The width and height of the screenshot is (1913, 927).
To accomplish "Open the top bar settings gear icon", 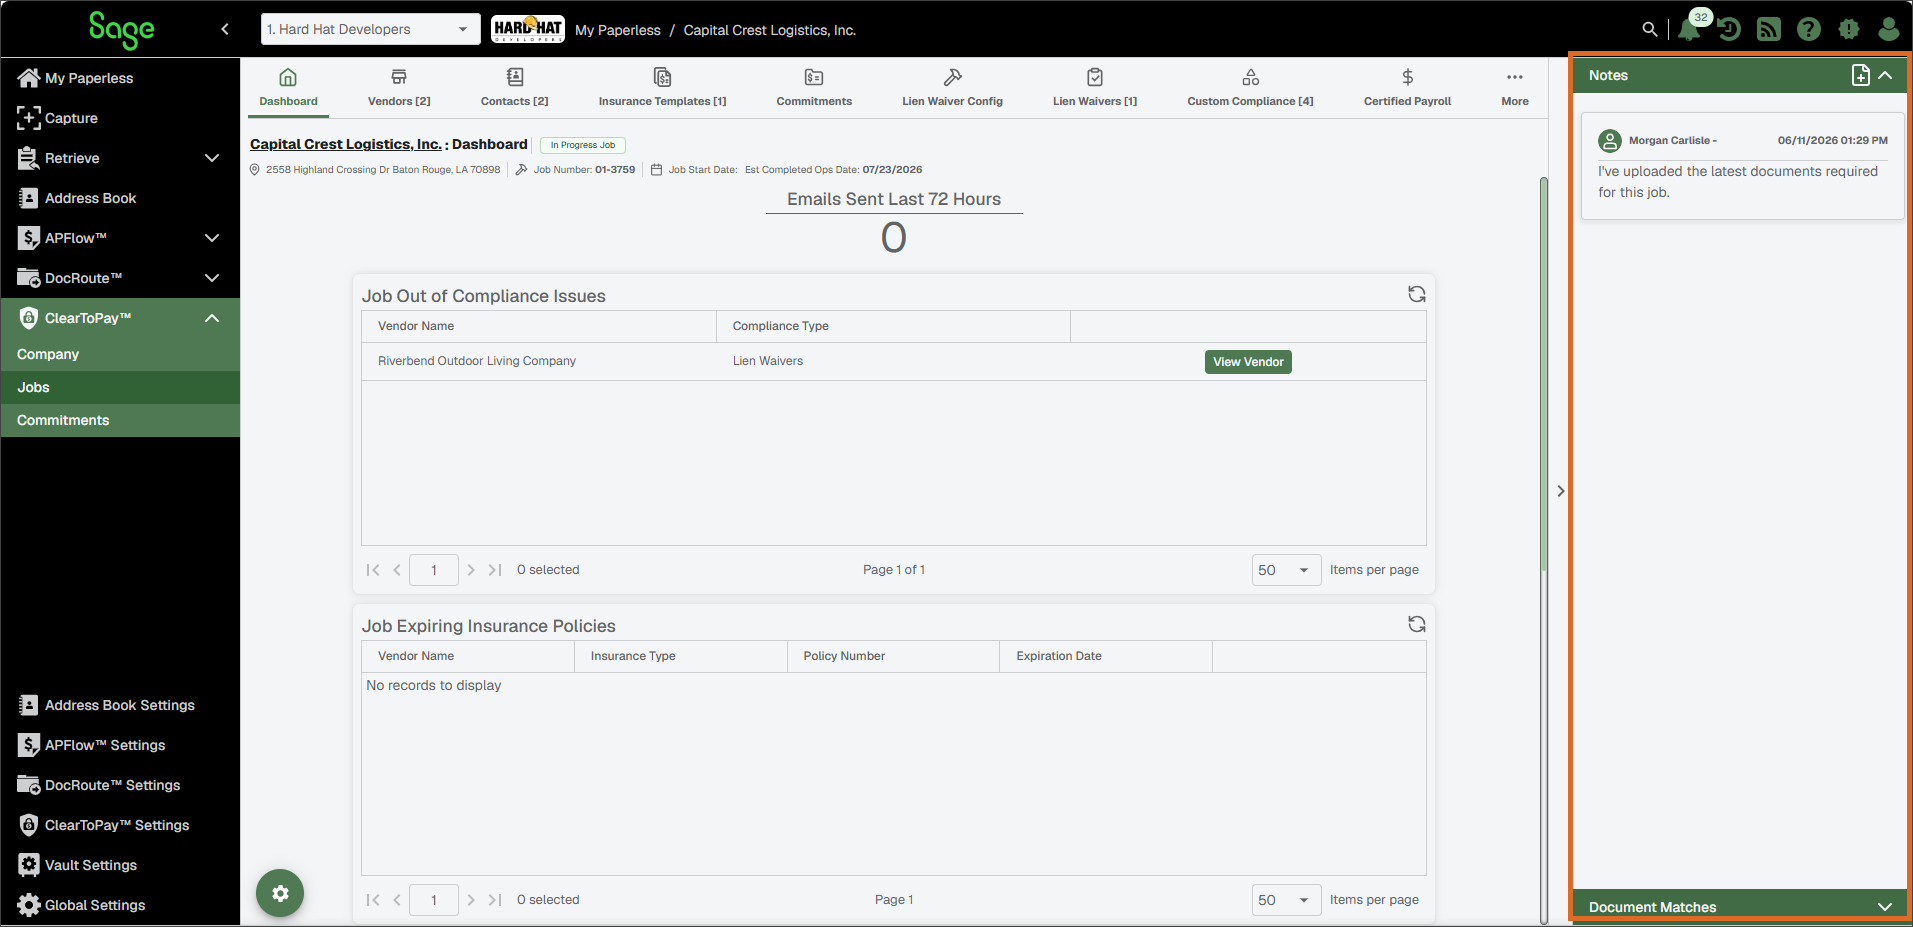I will pyautogui.click(x=1849, y=29).
